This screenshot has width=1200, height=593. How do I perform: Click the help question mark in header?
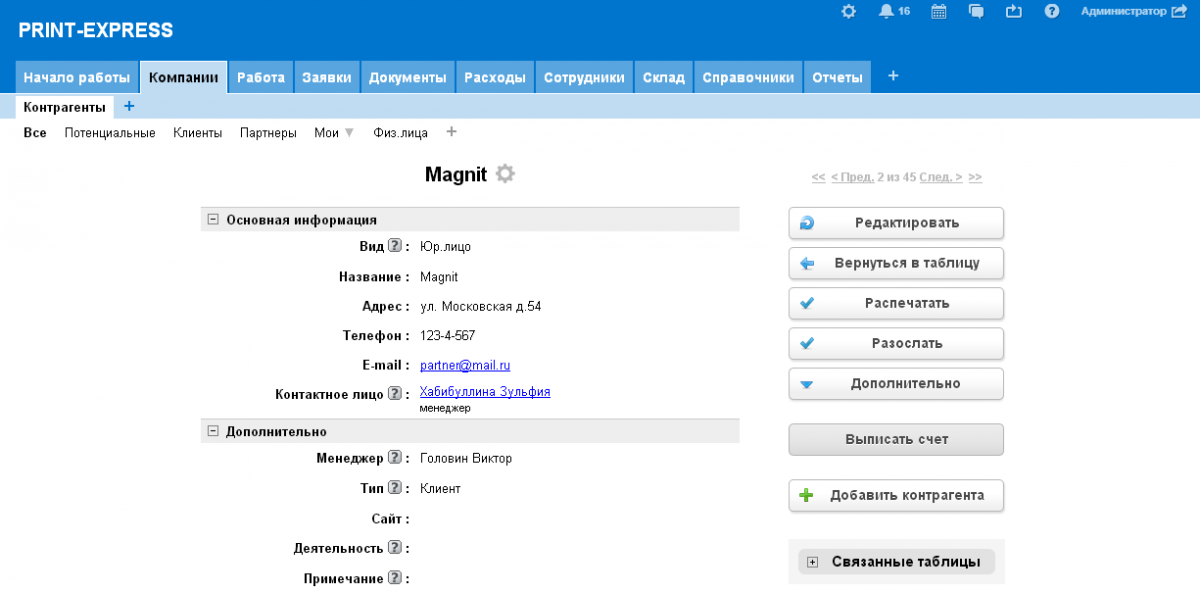(x=1051, y=12)
